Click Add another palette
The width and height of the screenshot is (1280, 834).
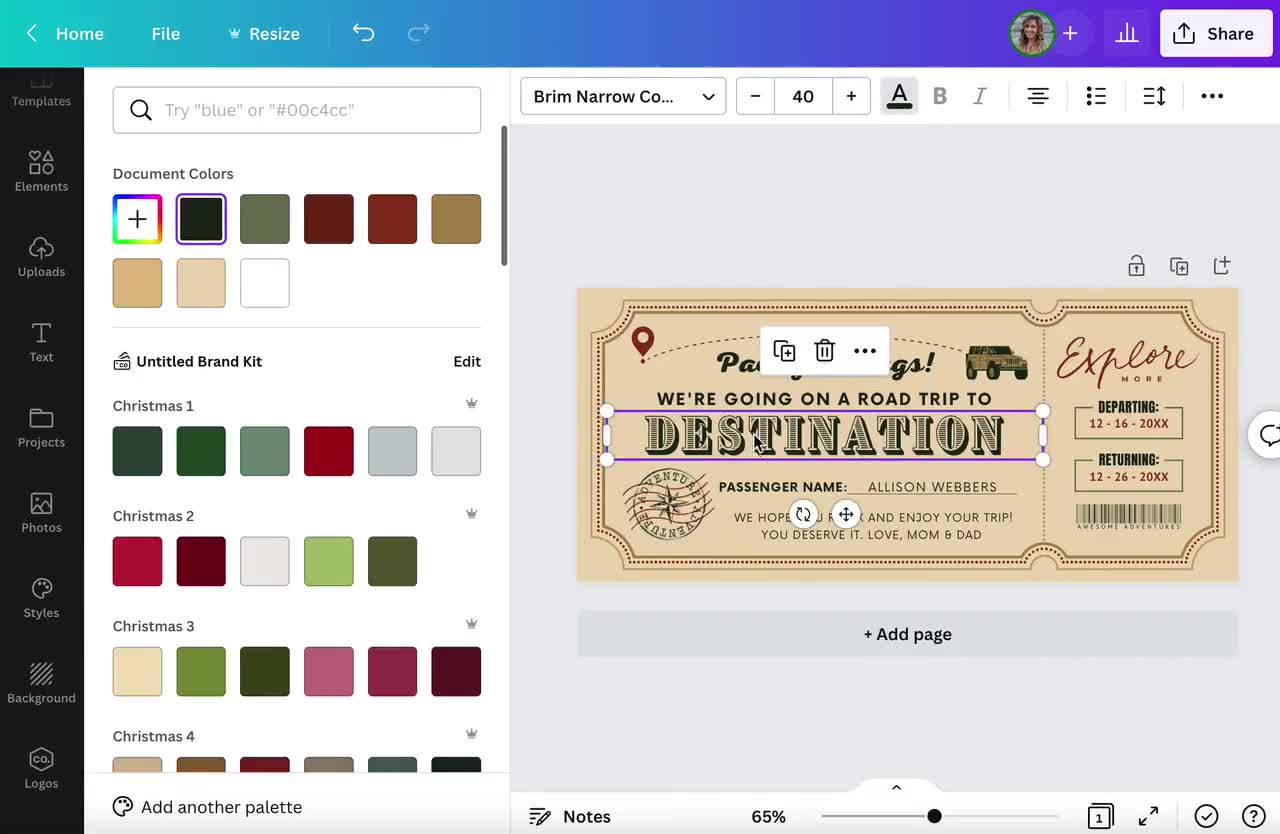pos(207,807)
